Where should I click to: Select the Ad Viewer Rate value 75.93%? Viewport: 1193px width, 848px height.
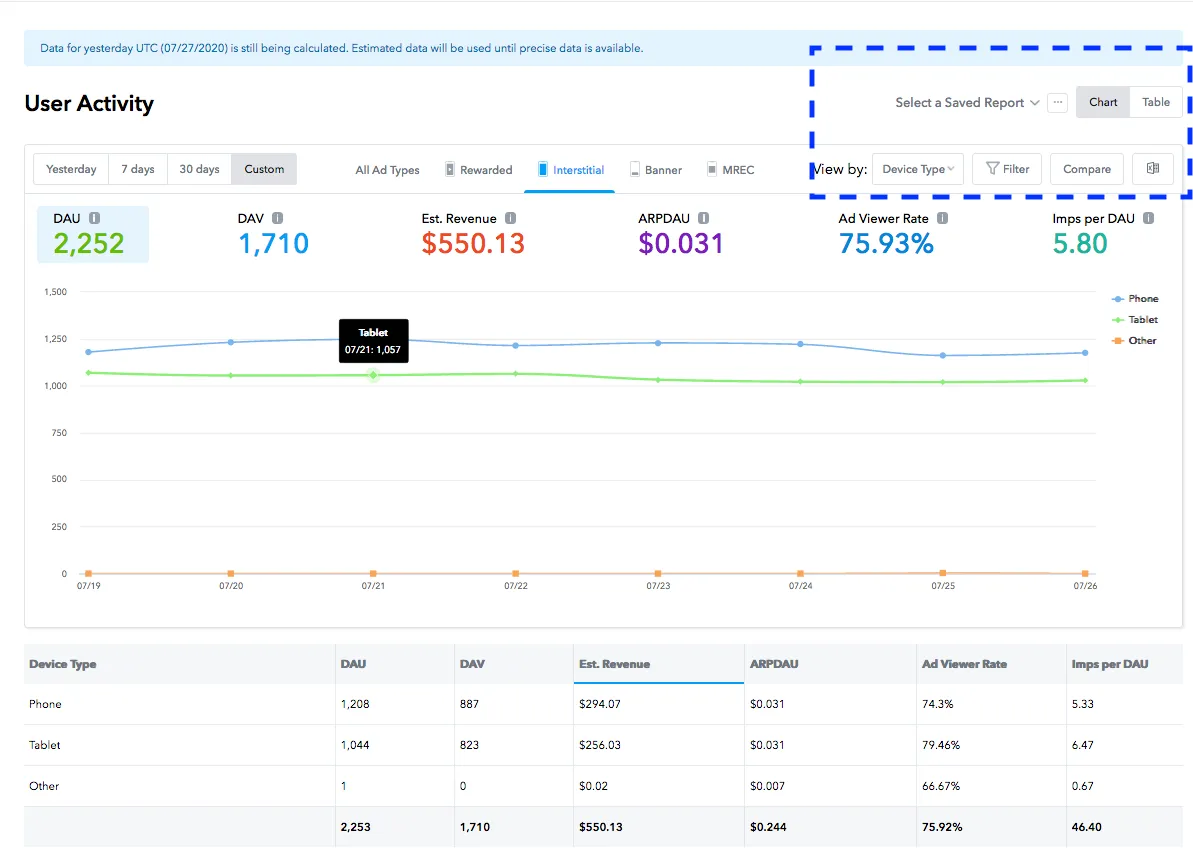click(886, 244)
